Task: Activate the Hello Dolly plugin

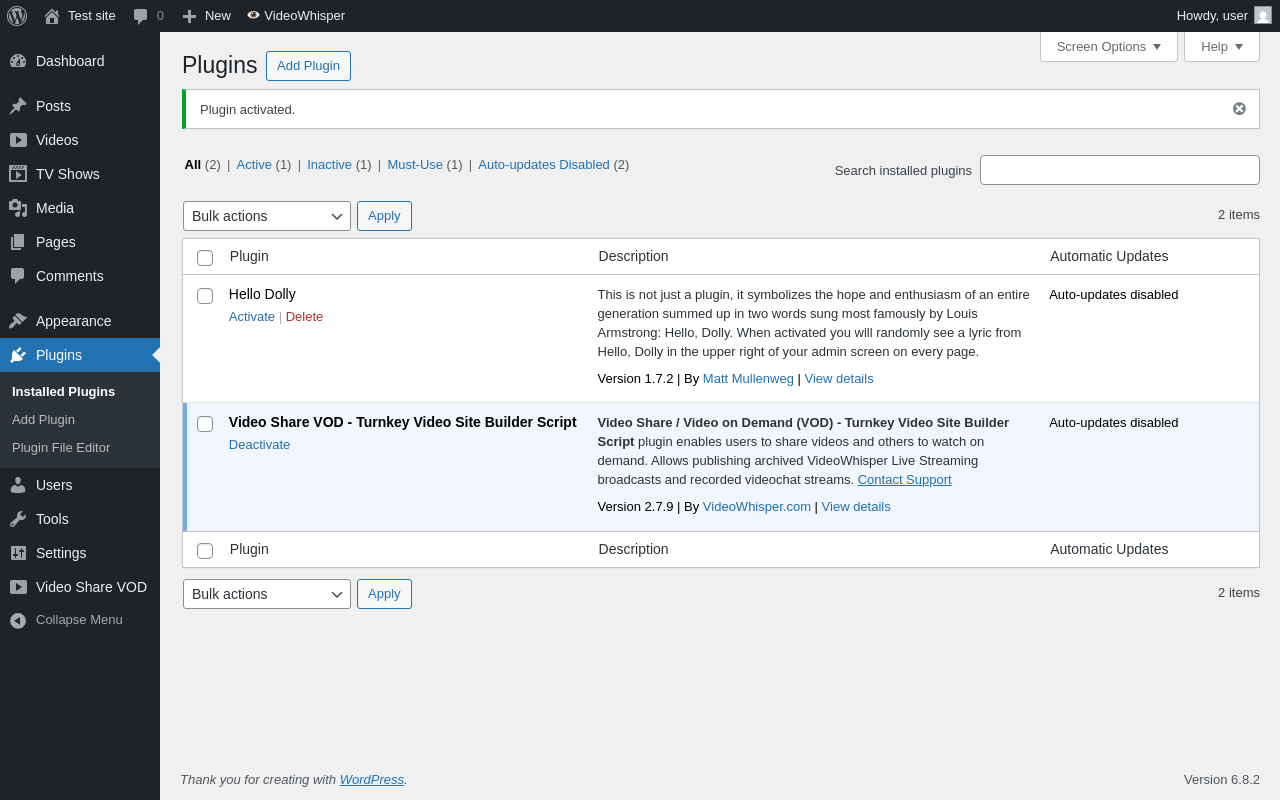Action: tap(252, 317)
